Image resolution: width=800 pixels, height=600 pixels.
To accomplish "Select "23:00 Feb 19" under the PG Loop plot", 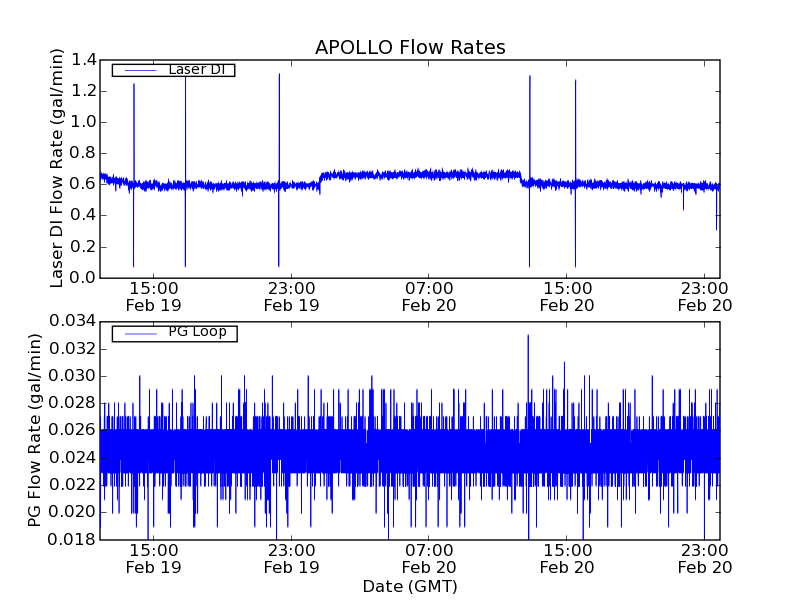I will point(291,559).
